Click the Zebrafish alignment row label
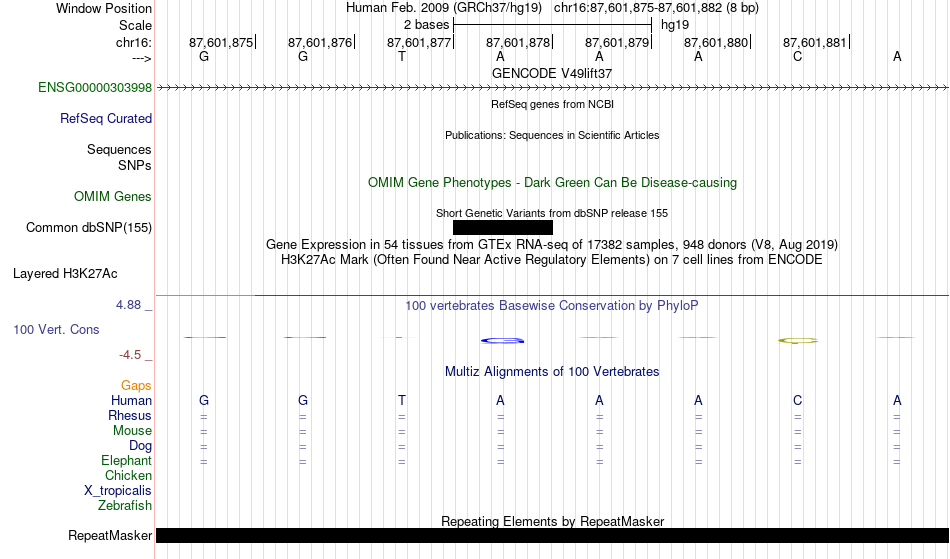 [x=125, y=506]
